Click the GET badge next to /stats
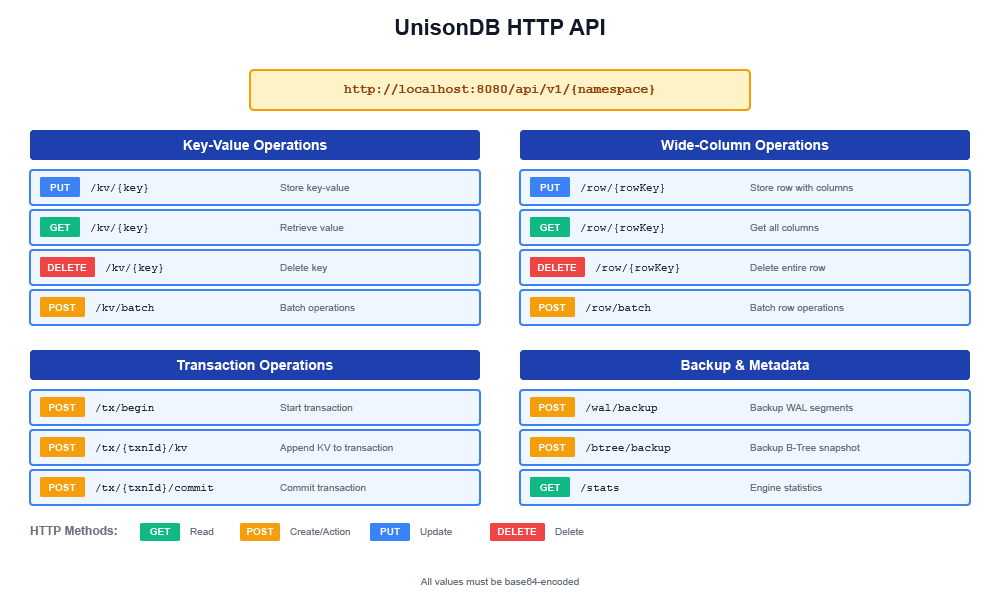 point(550,487)
